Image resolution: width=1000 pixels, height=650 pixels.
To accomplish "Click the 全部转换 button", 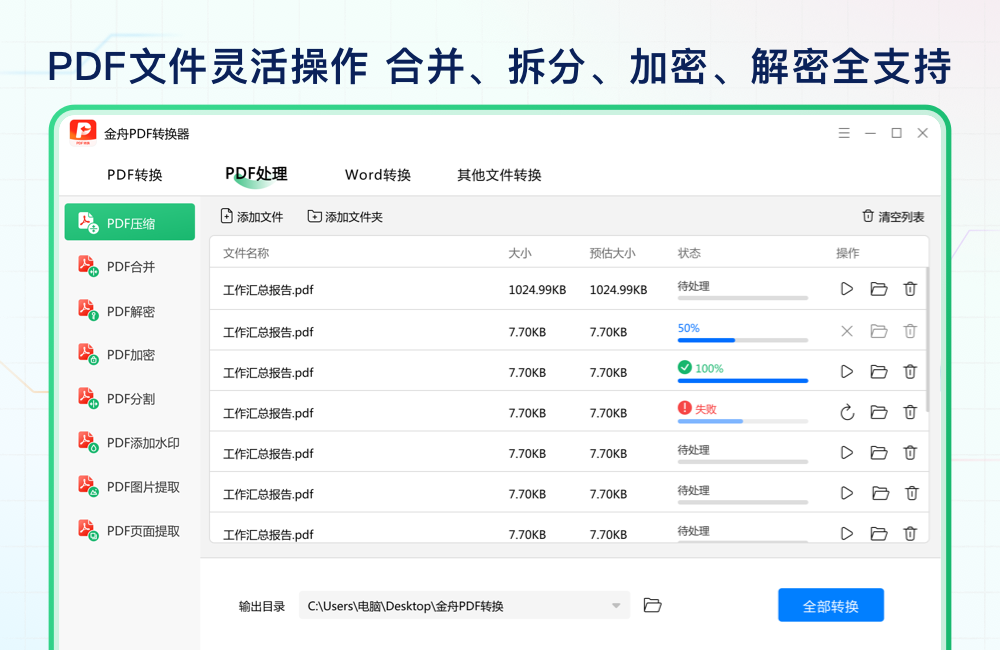I will pyautogui.click(x=830, y=605).
